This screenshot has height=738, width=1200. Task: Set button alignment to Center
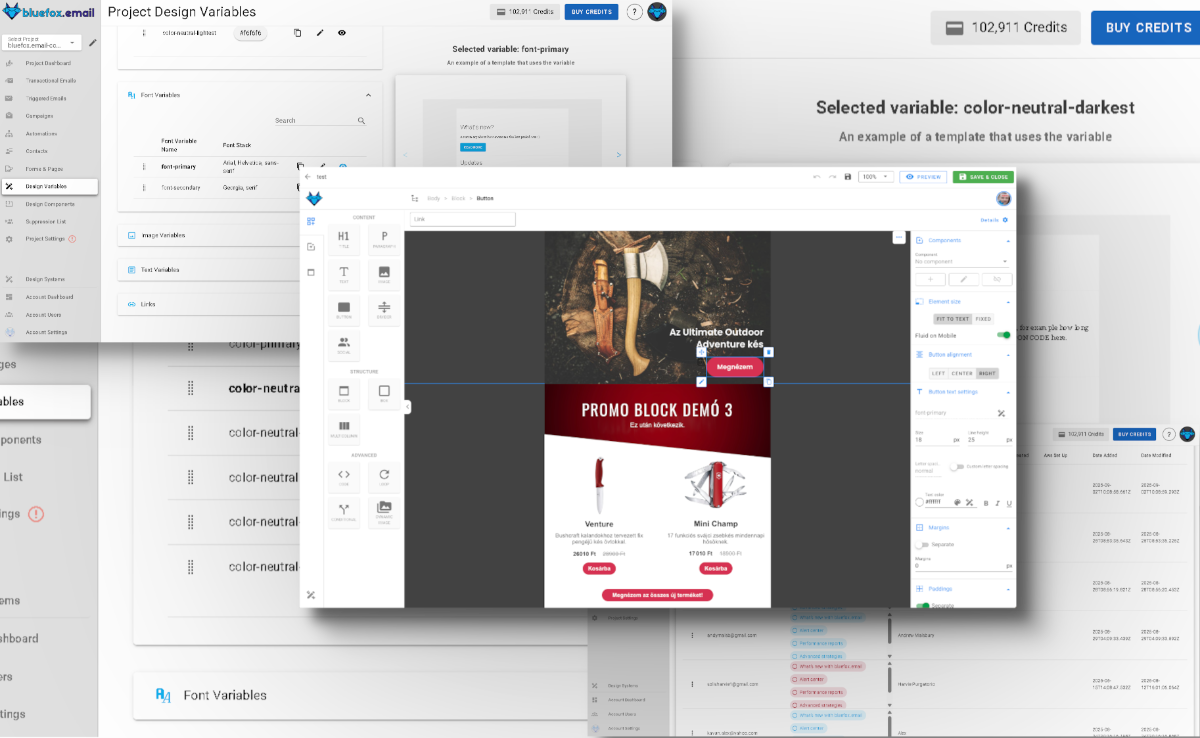(x=962, y=373)
